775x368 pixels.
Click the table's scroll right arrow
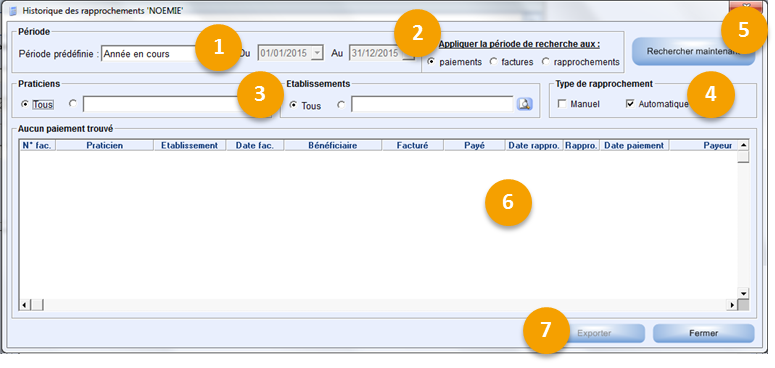(x=732, y=305)
